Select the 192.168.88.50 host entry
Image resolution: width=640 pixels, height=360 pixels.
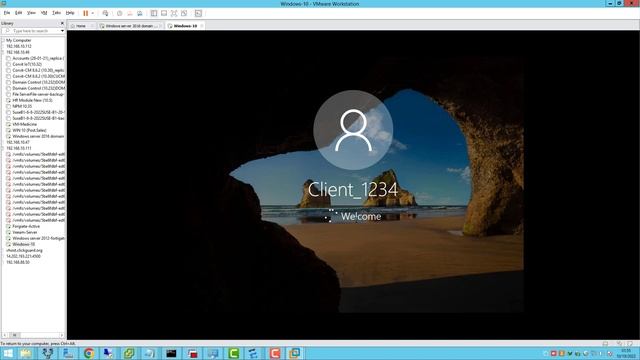click(x=18, y=262)
